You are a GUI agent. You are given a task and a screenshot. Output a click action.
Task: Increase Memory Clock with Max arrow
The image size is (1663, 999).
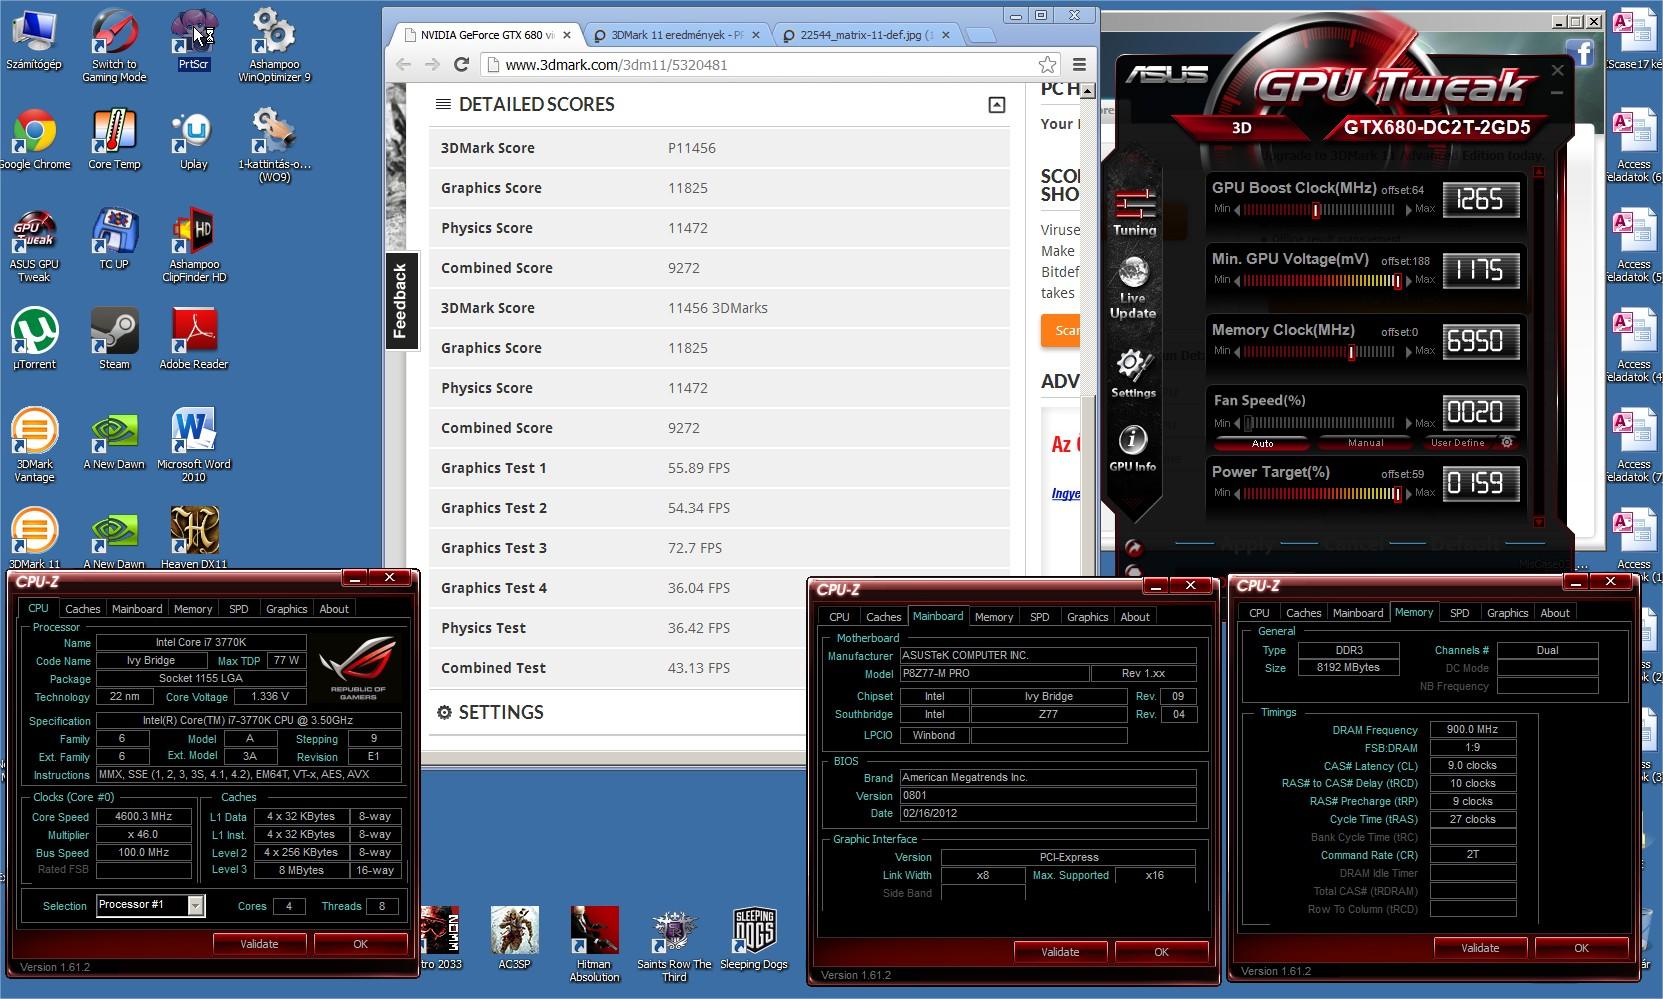1410,352
